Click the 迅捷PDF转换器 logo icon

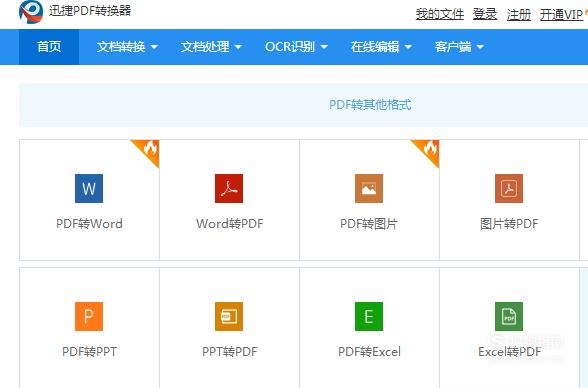click(x=31, y=11)
